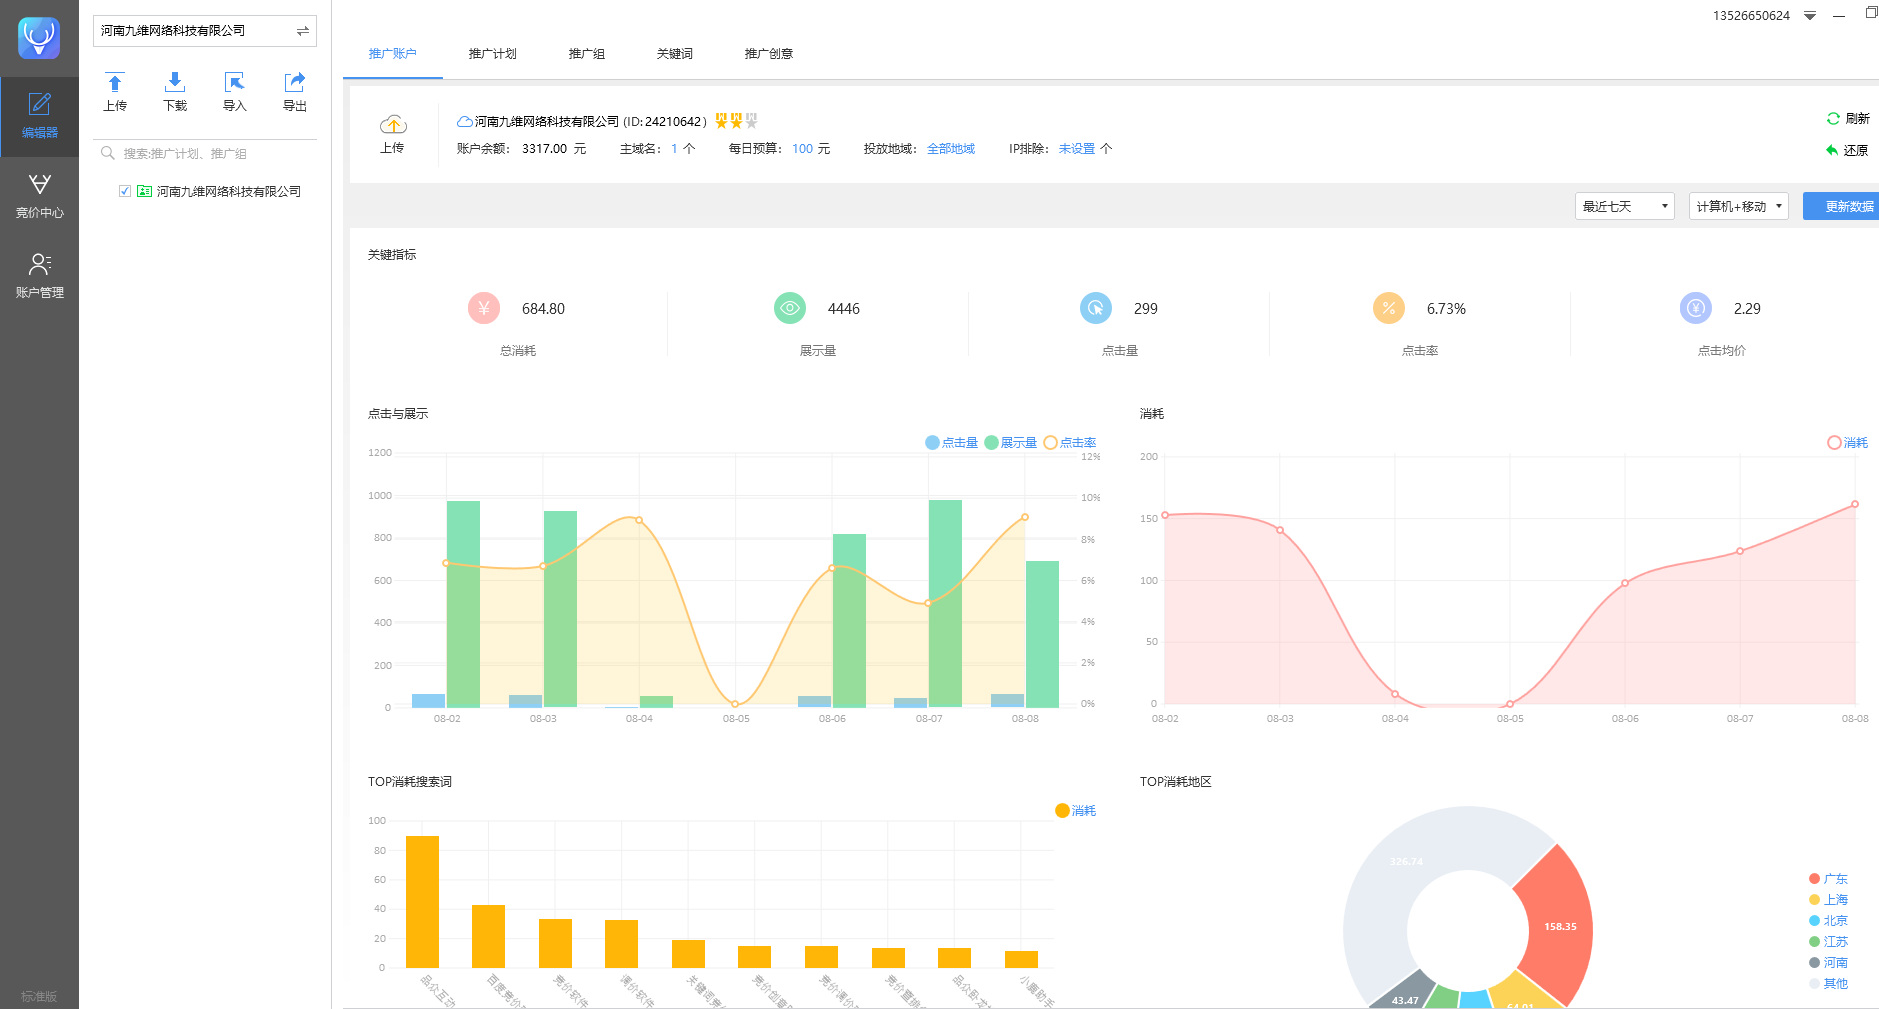Toggle 其他 legend in region pie chart
This screenshot has width=1879, height=1009.
click(1828, 984)
